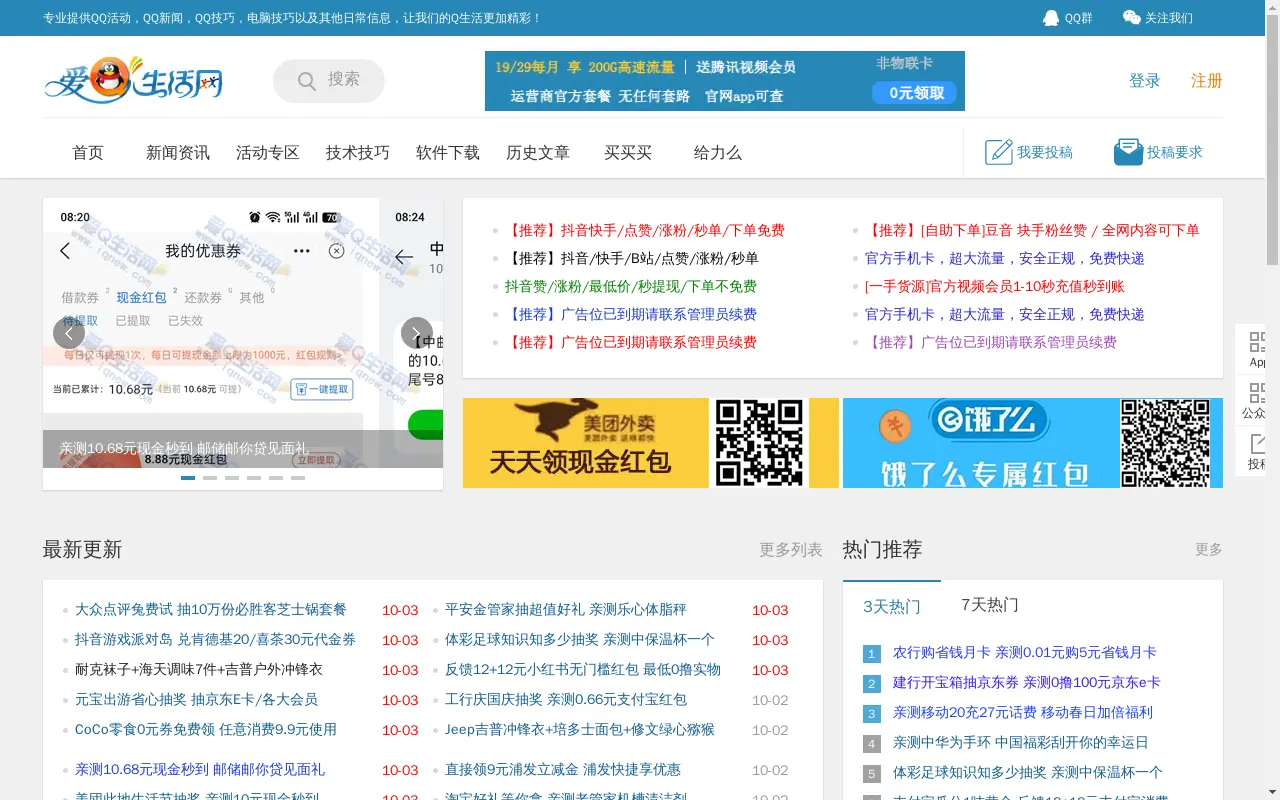The height and width of the screenshot is (800, 1280).
Task: Open the 新闻资讯 menu
Action: 178,153
